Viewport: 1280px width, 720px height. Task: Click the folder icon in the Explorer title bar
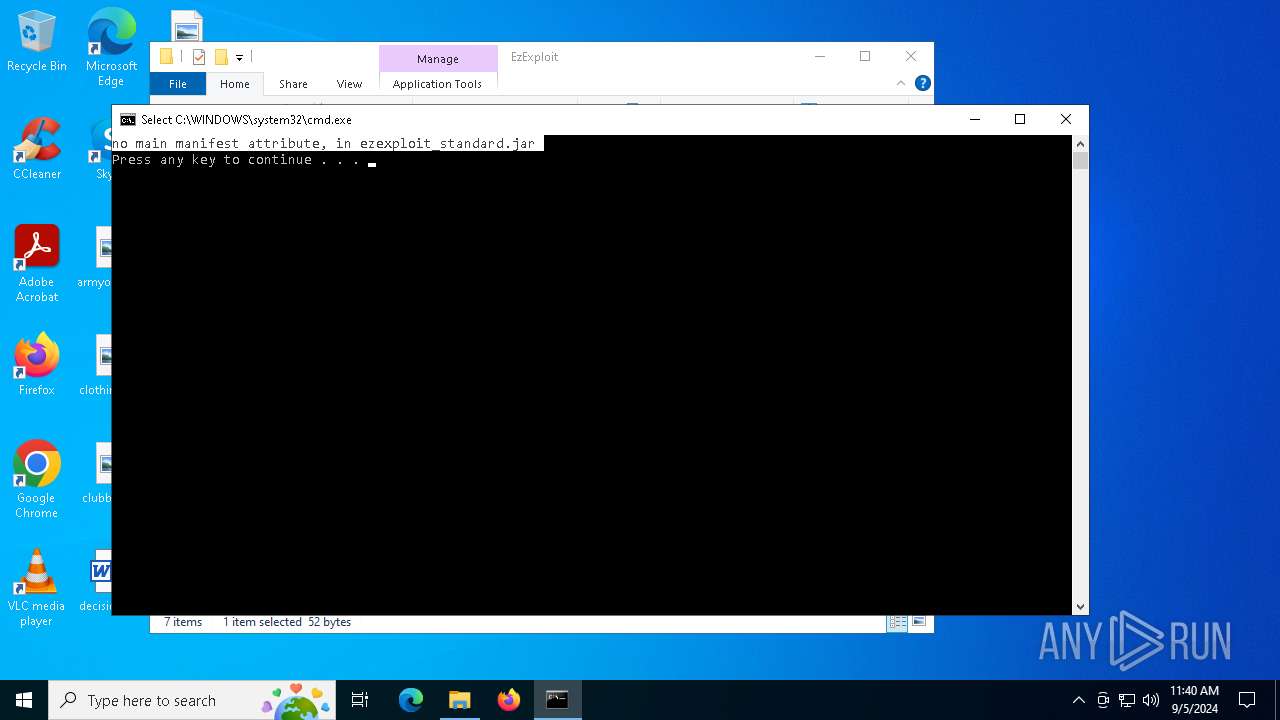167,57
